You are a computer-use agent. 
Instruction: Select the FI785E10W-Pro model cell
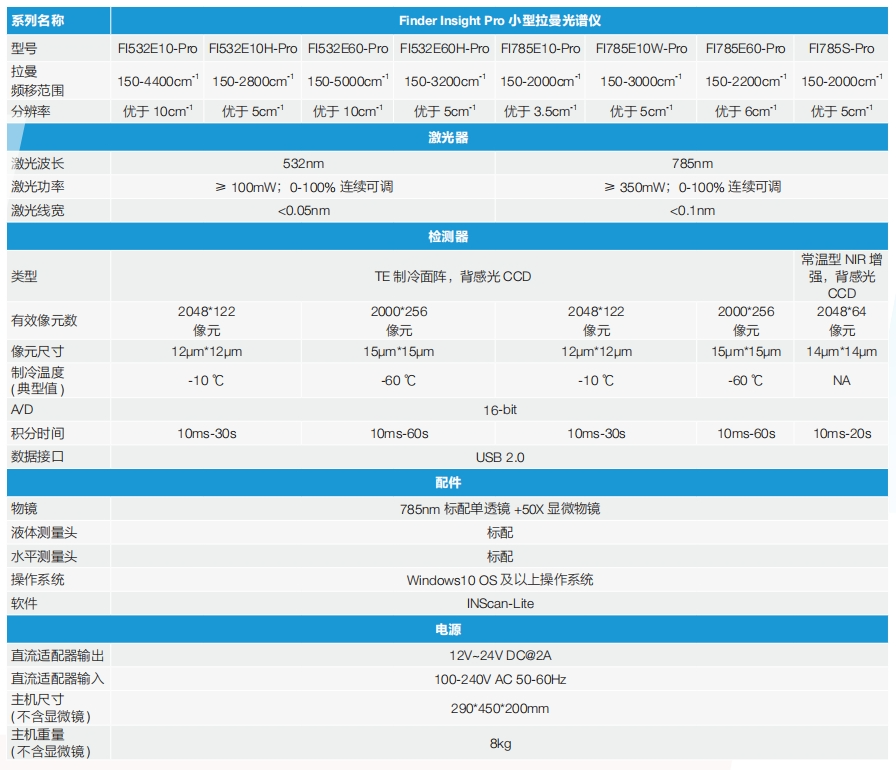point(641,48)
